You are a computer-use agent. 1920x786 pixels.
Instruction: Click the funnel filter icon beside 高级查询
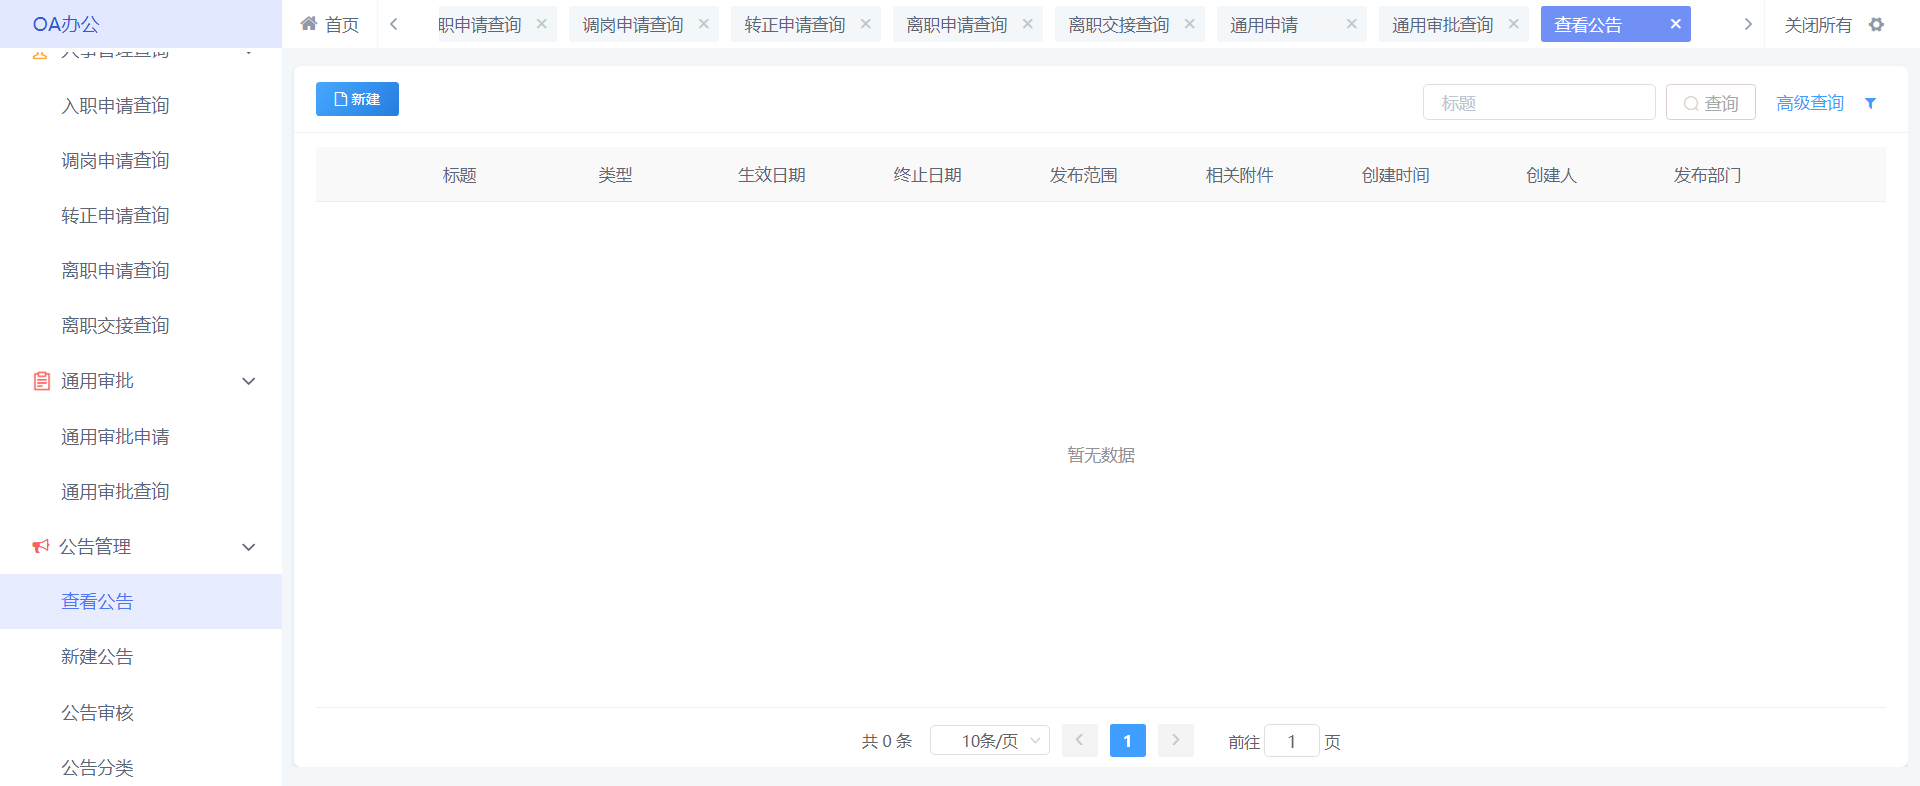click(1870, 103)
